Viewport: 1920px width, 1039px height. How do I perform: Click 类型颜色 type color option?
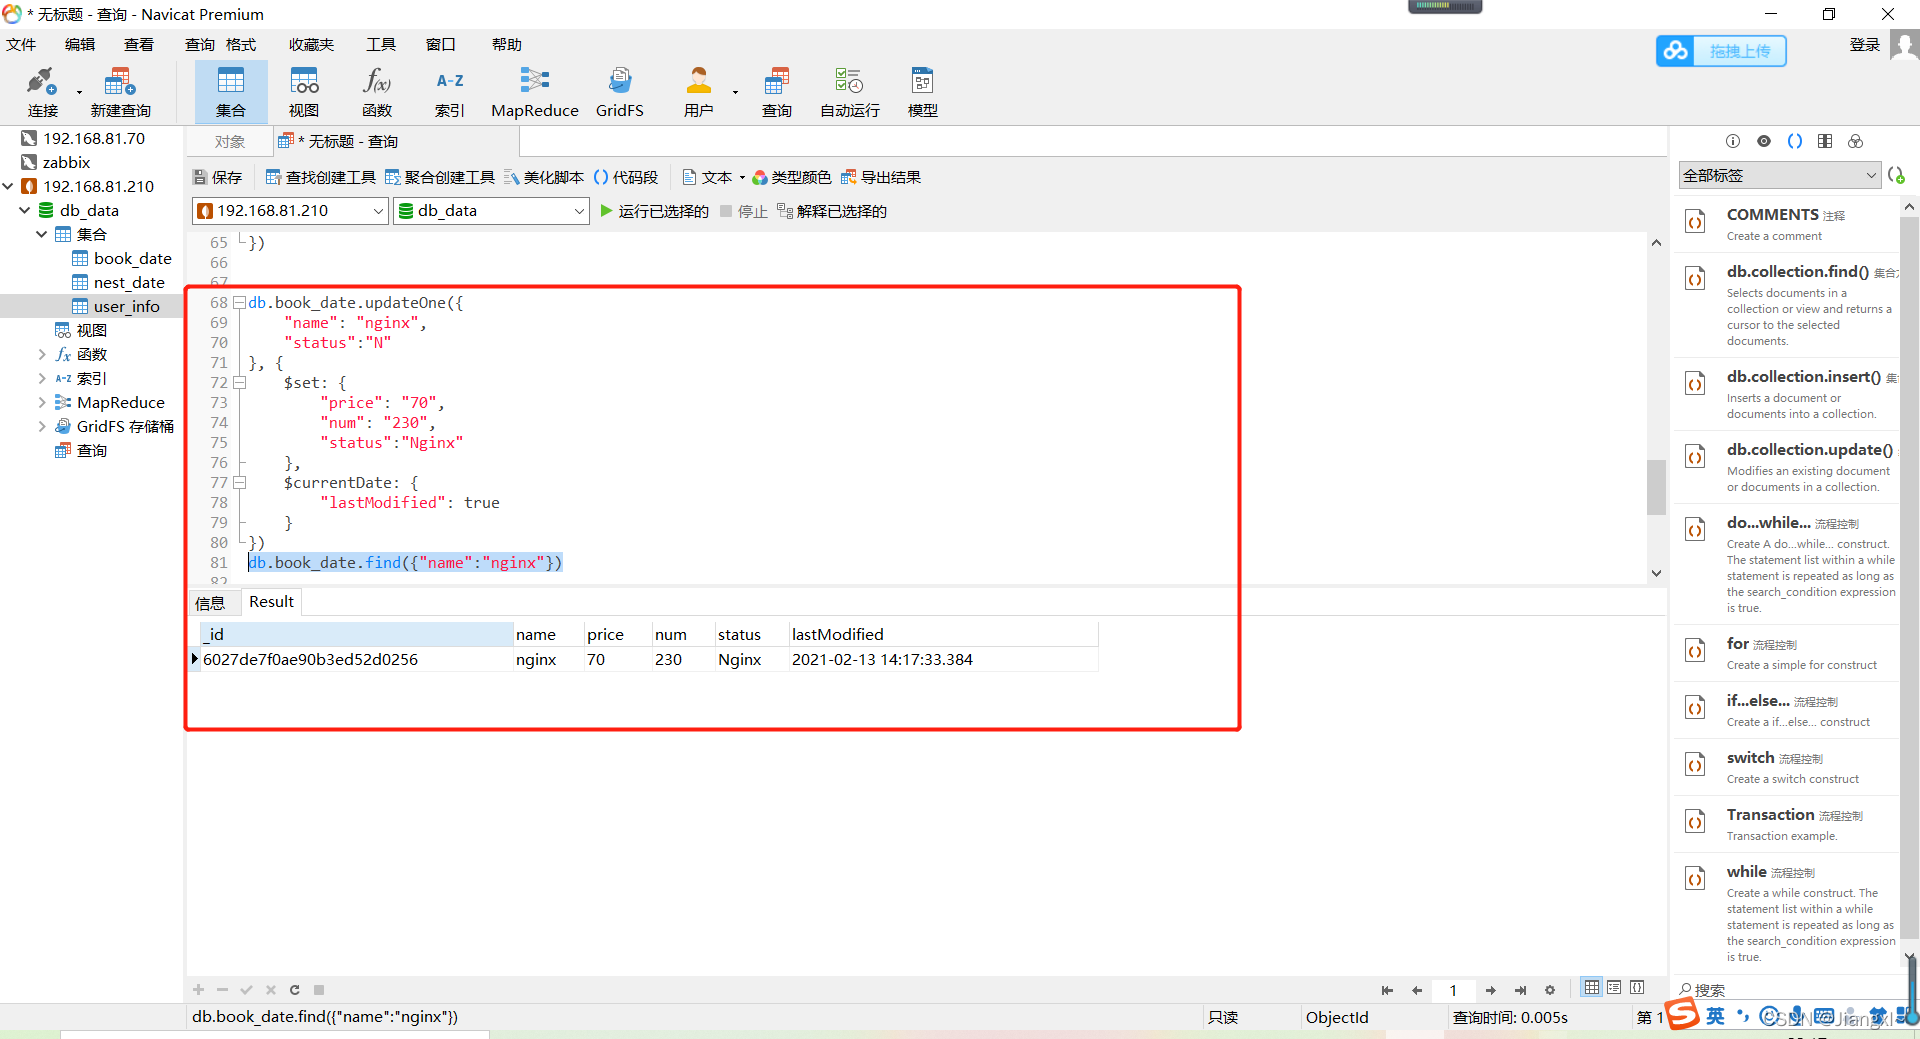(791, 177)
